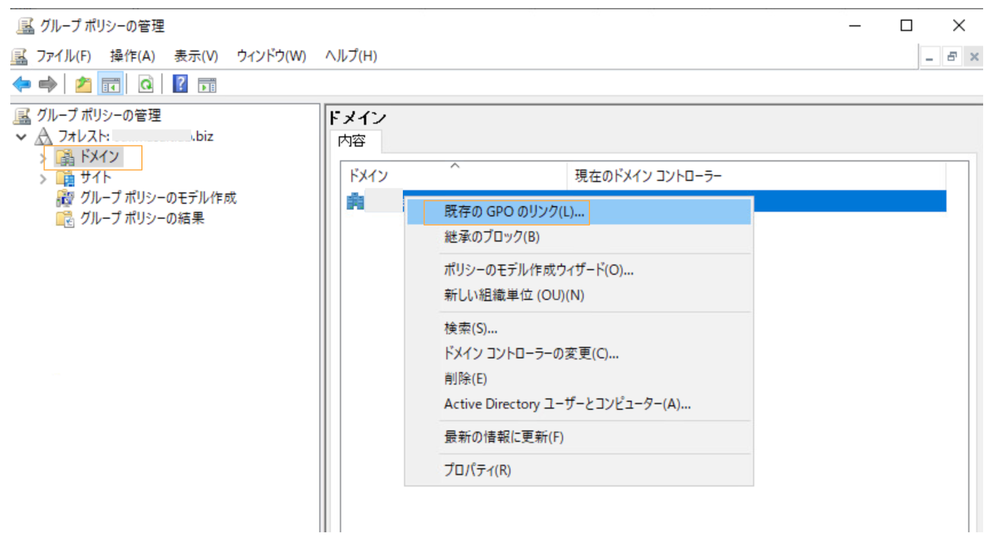Restore the inner MDI child window
Image resolution: width=998 pixels, height=553 pixels.
tap(952, 57)
